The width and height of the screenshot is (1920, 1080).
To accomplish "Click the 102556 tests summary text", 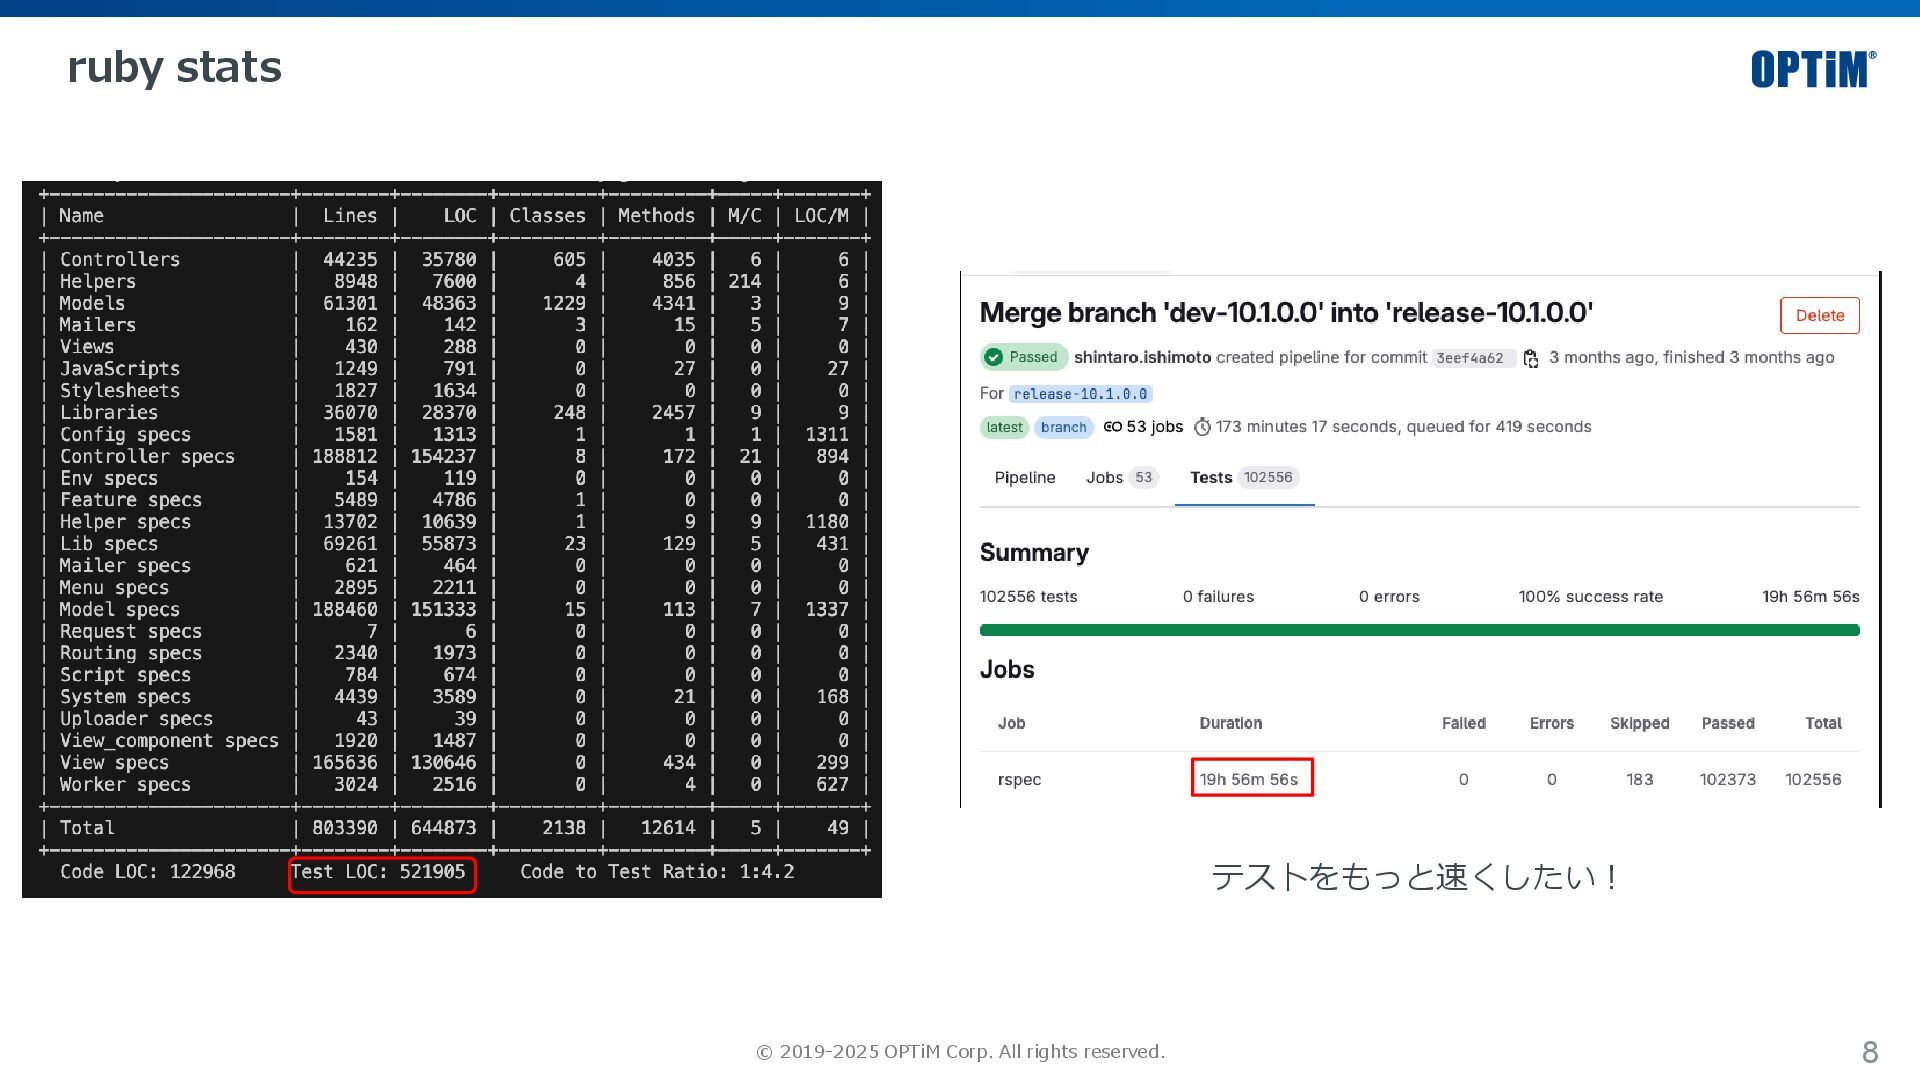I will (1028, 596).
